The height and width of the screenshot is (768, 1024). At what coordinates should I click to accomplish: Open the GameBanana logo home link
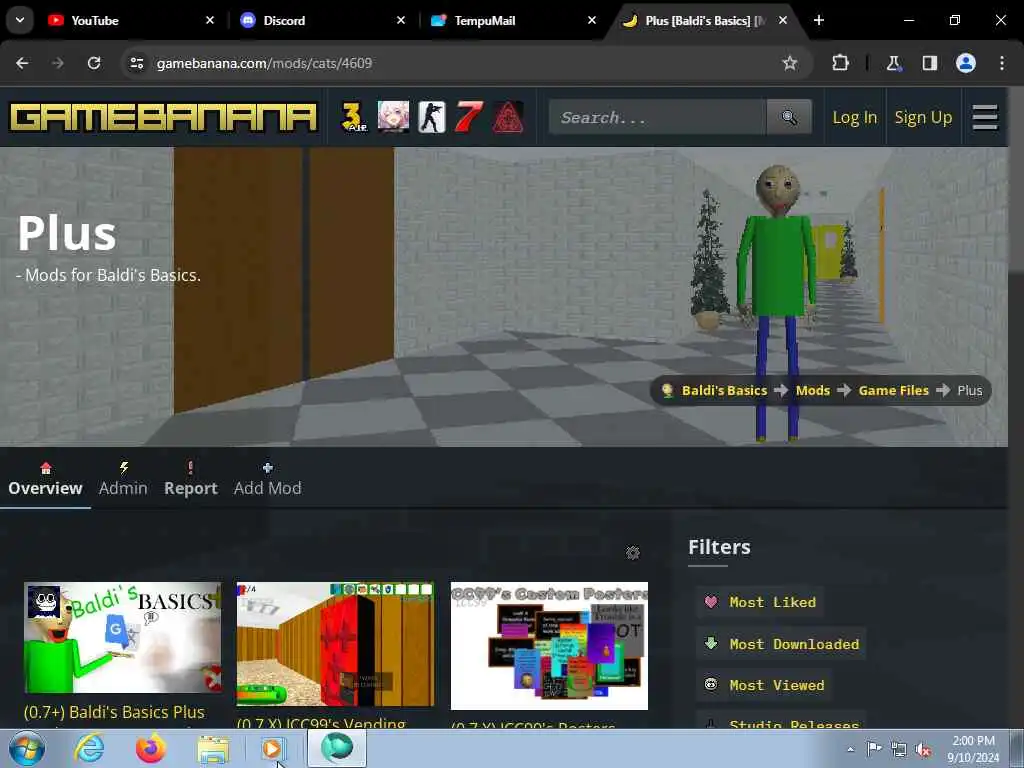163,118
